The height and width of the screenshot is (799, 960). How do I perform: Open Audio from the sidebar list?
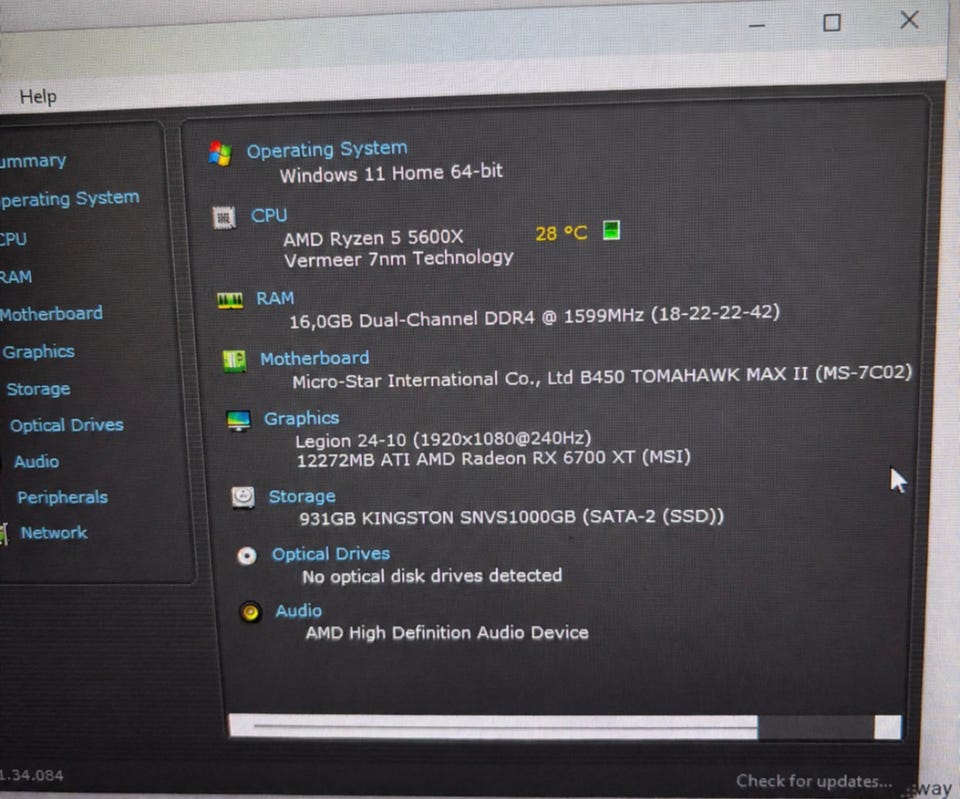click(37, 461)
